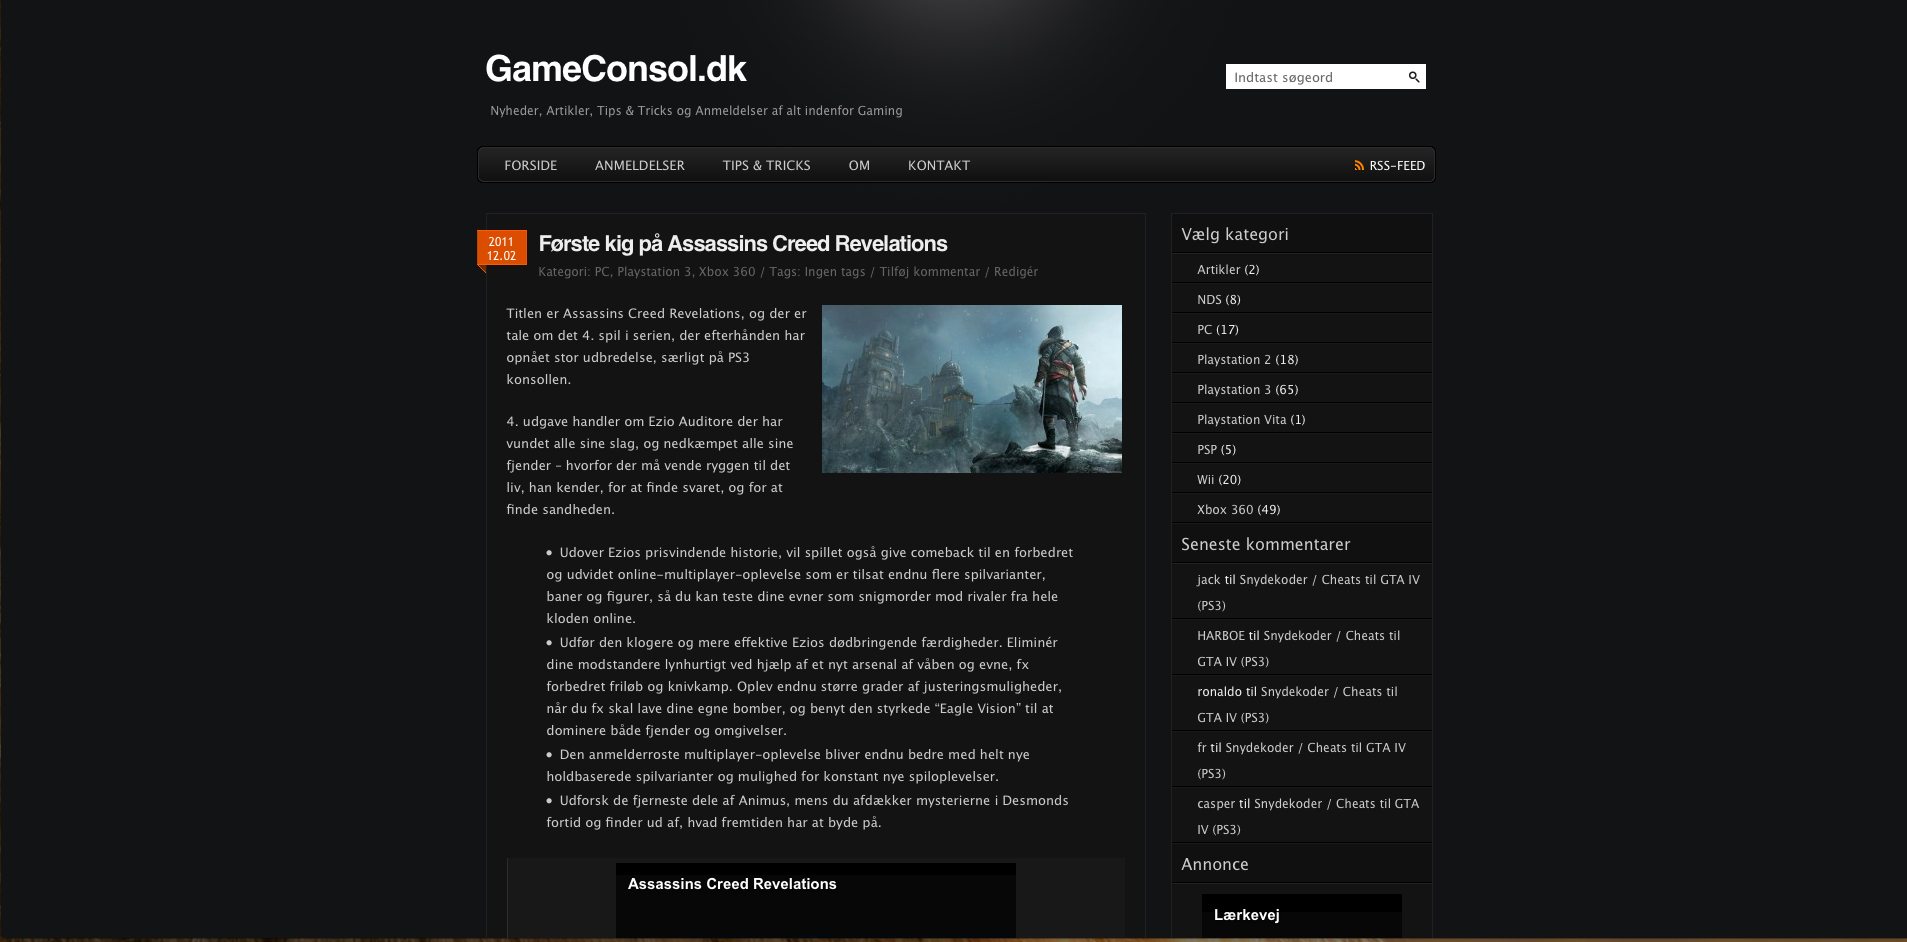The image size is (1907, 942).
Task: Click the 'Redigér' link
Action: (x=1016, y=272)
